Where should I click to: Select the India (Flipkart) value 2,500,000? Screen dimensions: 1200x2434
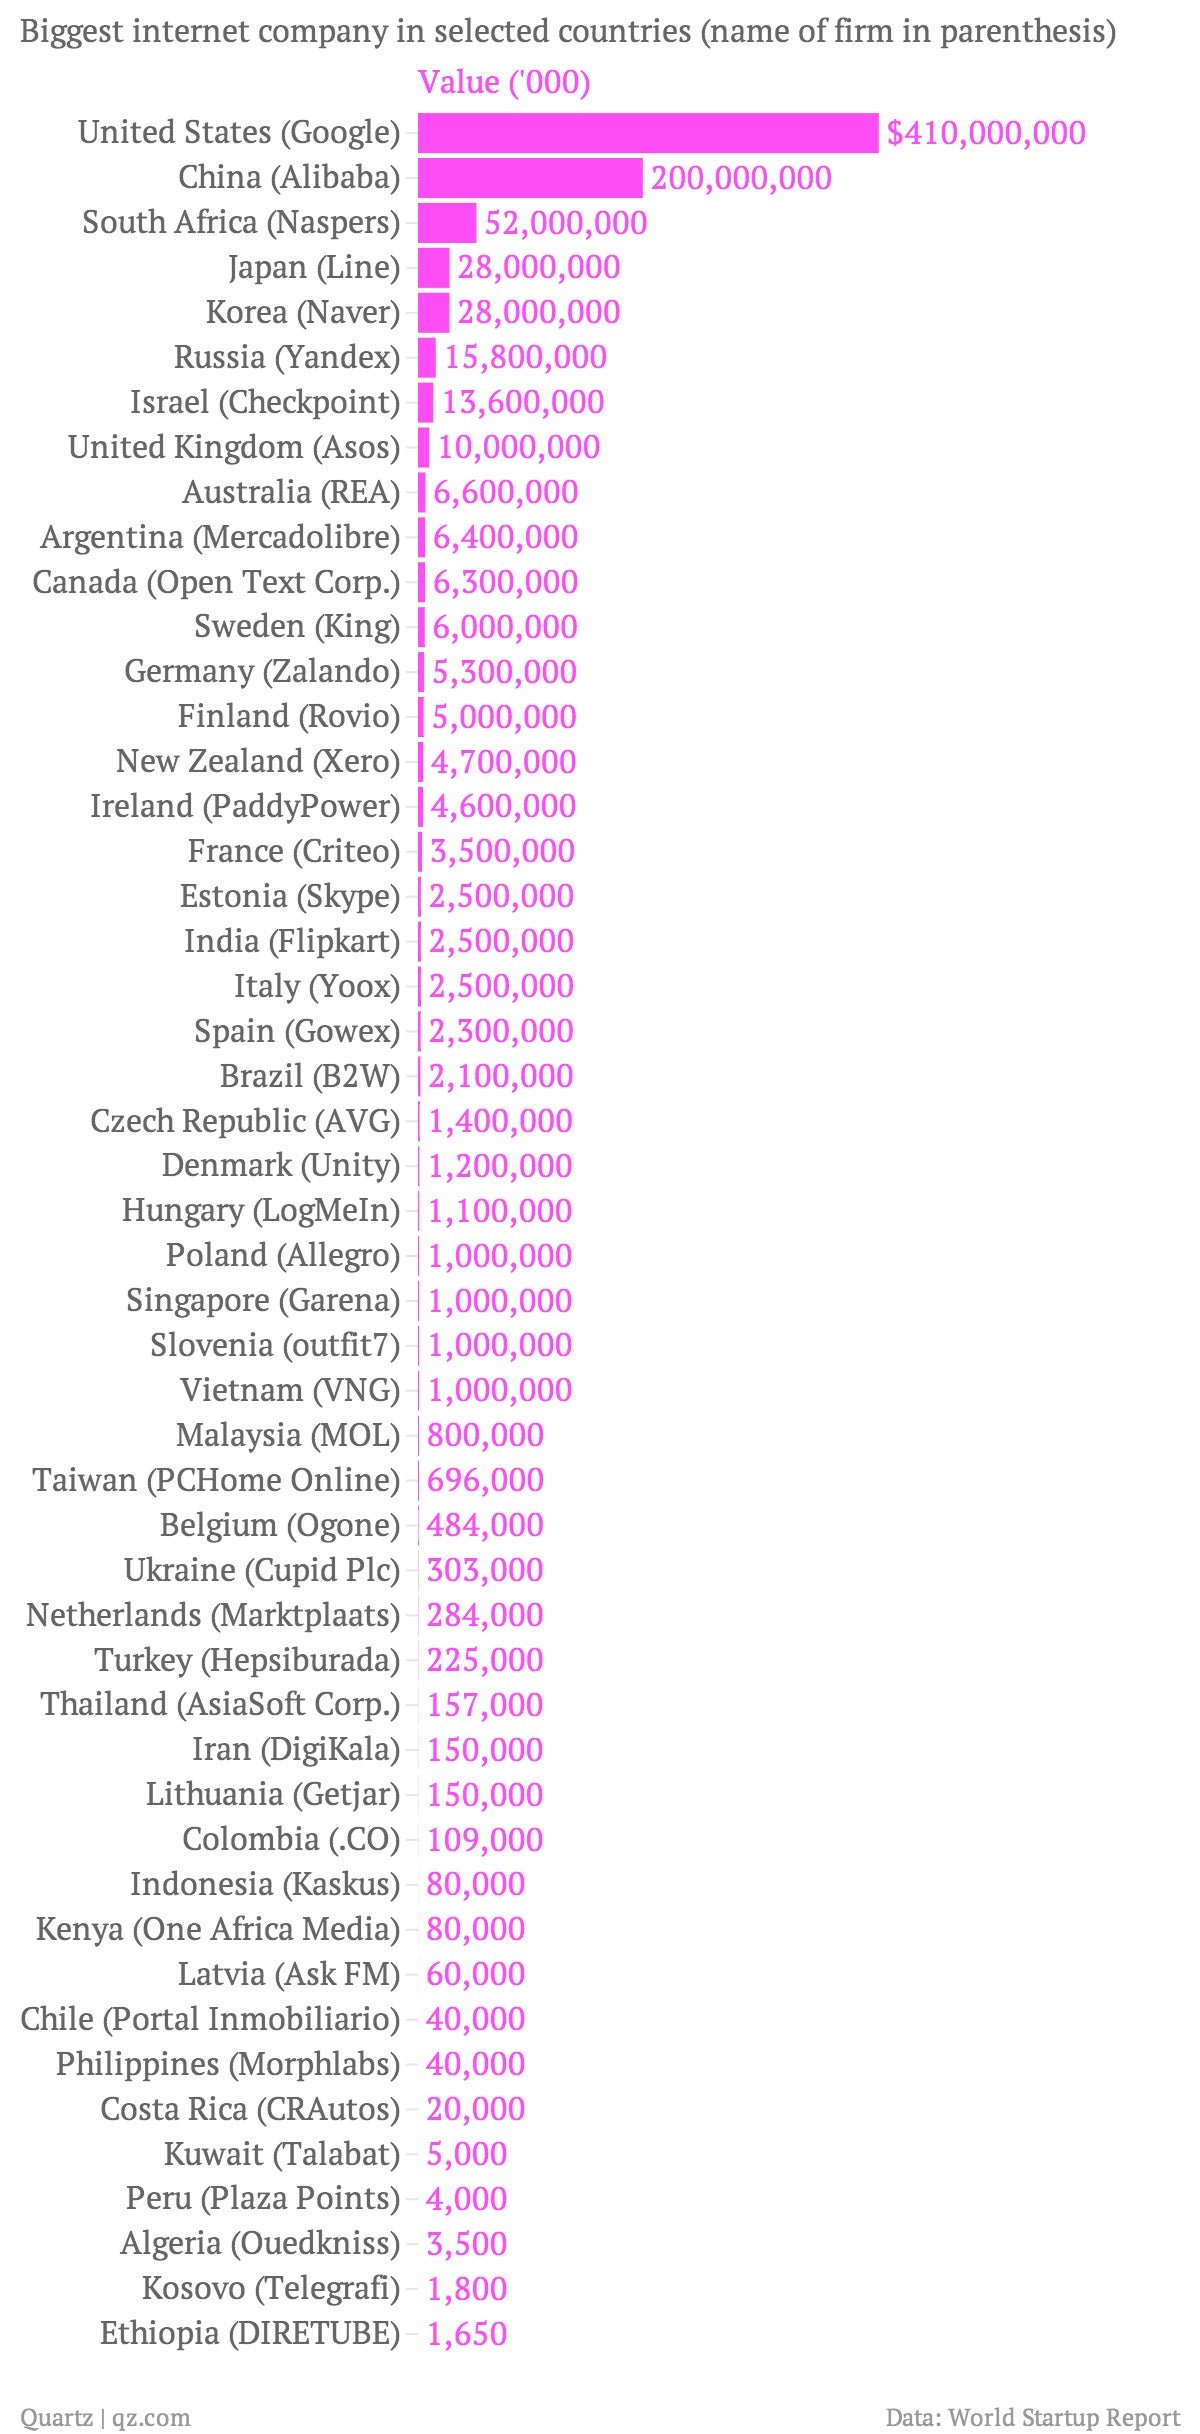(502, 941)
